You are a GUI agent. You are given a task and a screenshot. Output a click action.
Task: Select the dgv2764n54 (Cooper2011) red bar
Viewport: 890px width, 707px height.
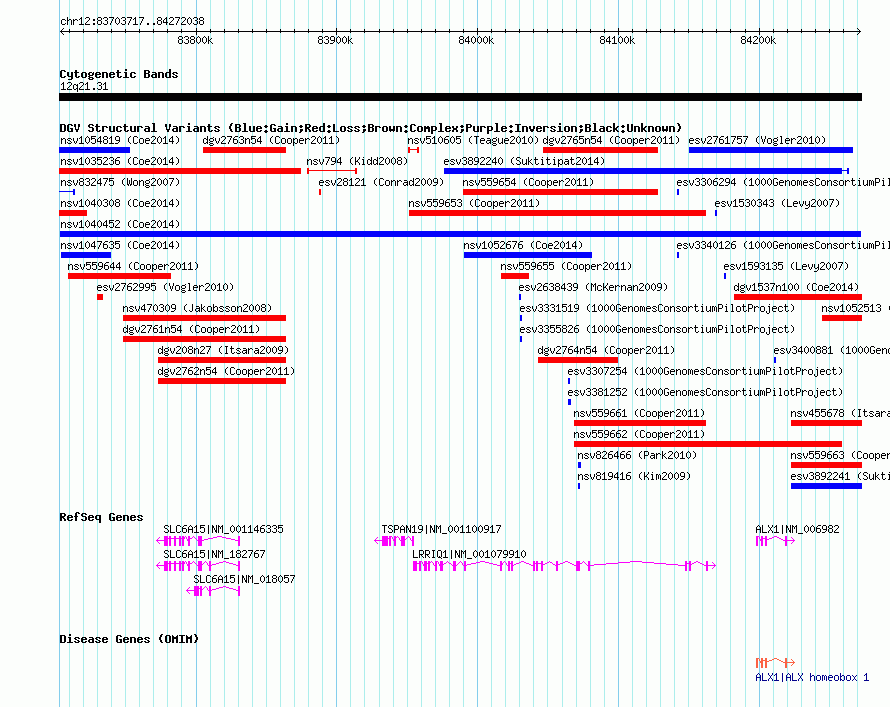pos(578,360)
